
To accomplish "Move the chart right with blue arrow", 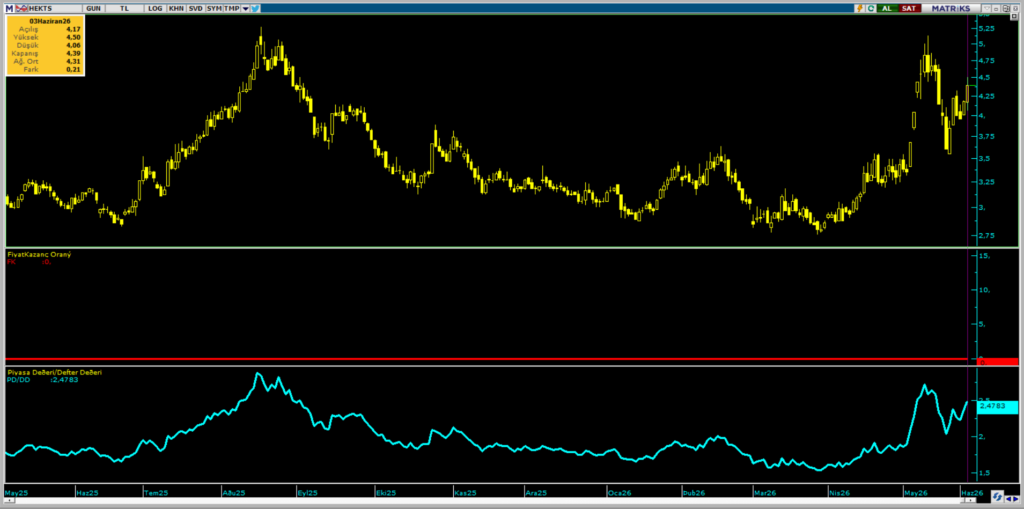I will 1016,499.
